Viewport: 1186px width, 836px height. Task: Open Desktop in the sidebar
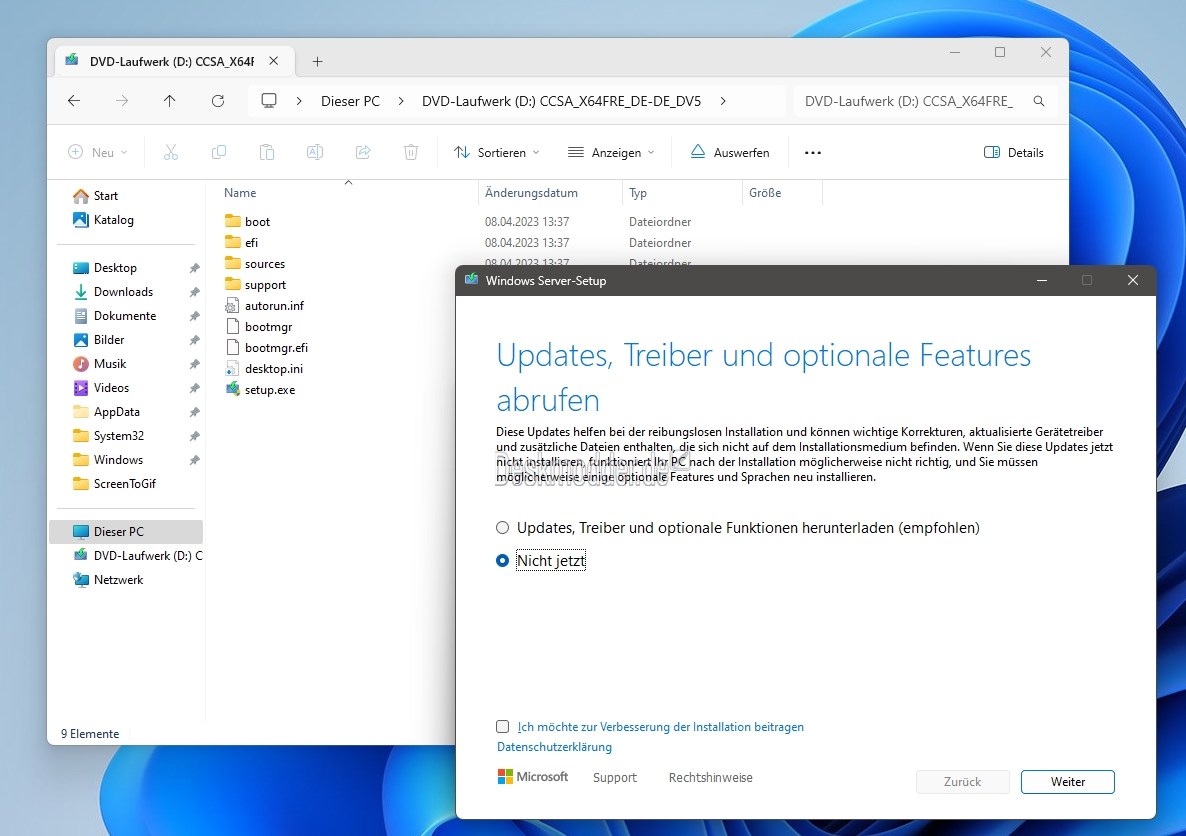click(x=104, y=268)
